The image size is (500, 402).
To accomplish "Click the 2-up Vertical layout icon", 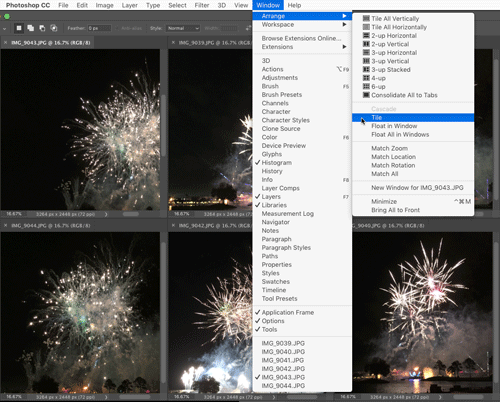I will 366,44.
